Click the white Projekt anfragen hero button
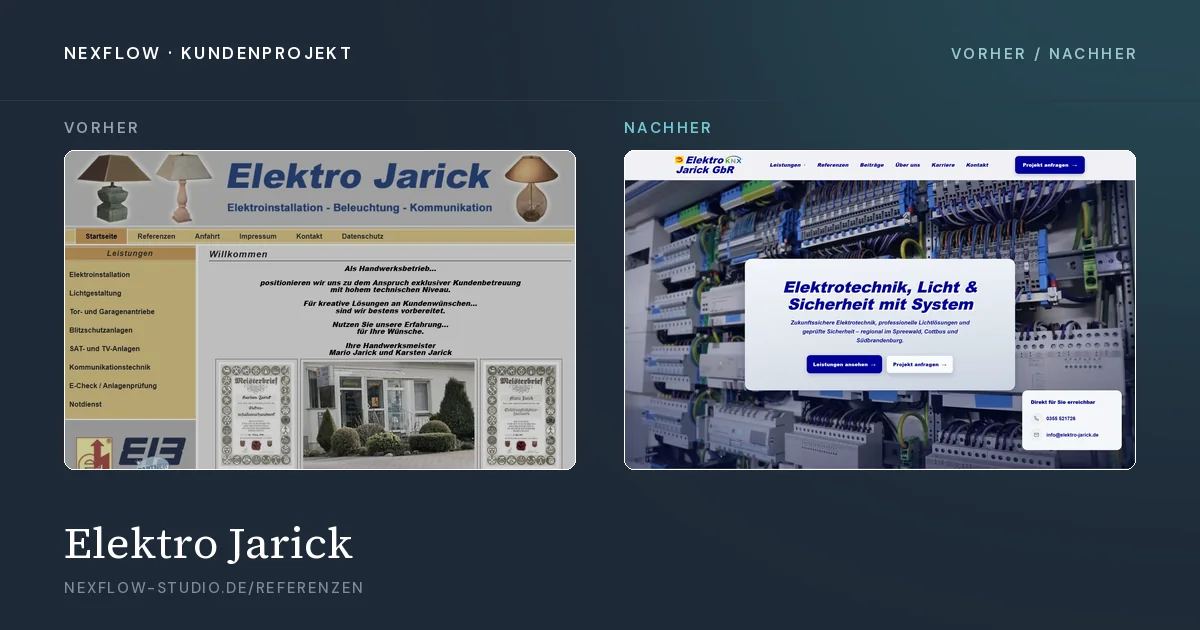This screenshot has height=630, width=1200. click(x=919, y=364)
